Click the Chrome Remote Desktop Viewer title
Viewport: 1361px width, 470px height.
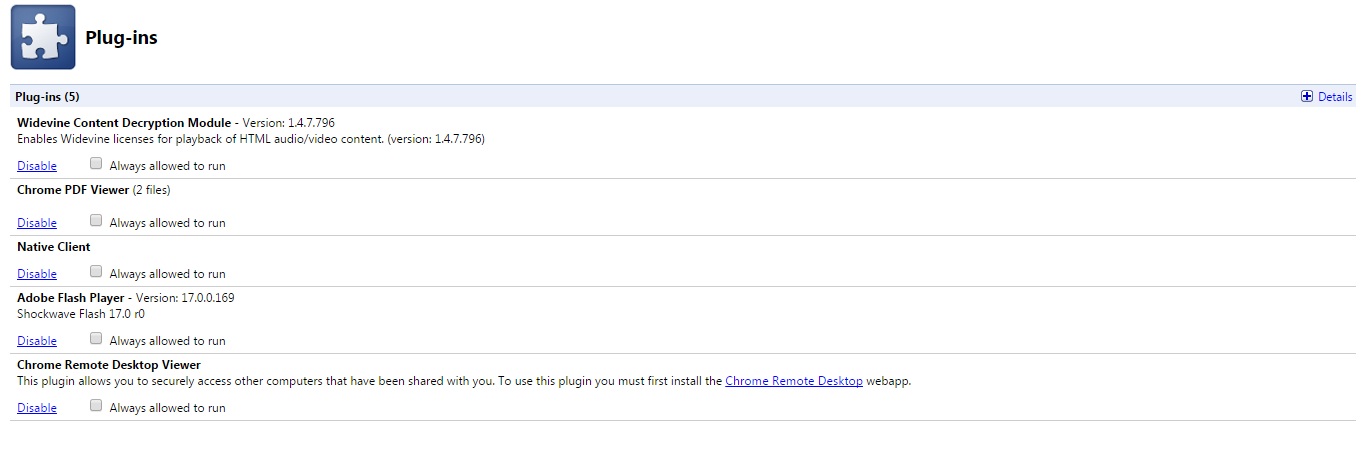[109, 365]
